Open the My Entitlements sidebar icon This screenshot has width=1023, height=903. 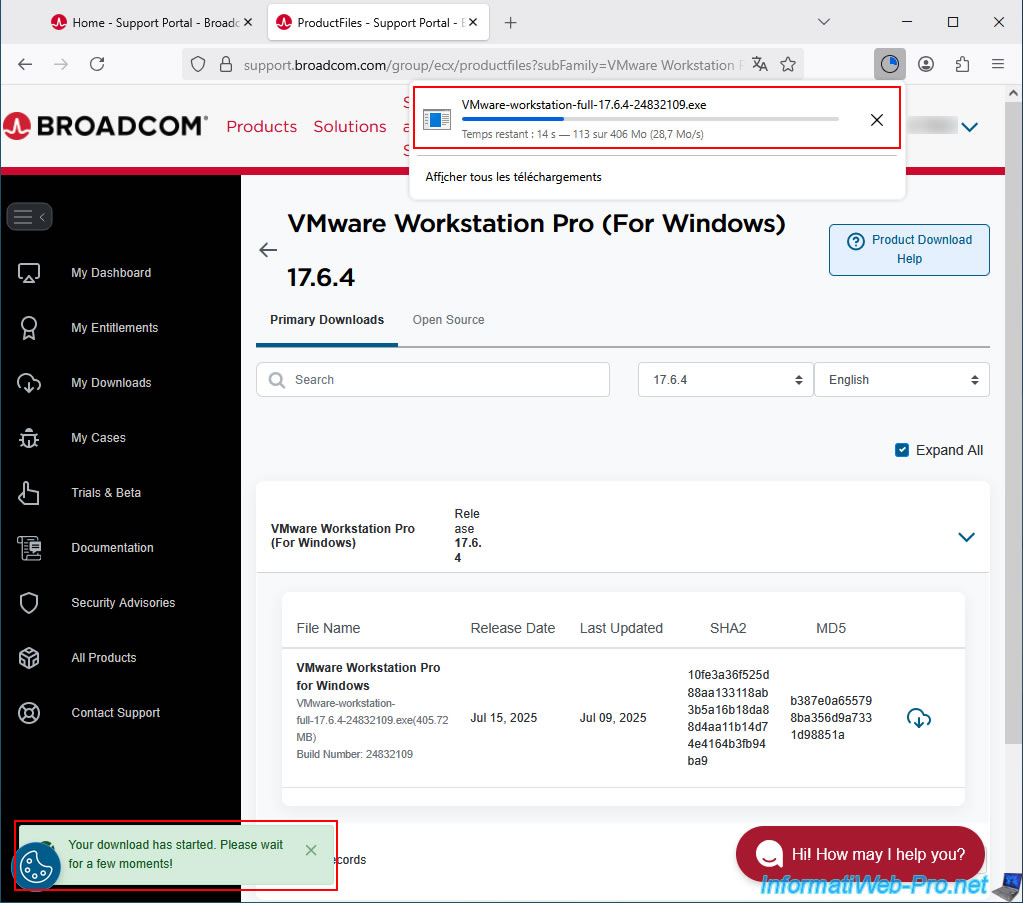(29, 328)
